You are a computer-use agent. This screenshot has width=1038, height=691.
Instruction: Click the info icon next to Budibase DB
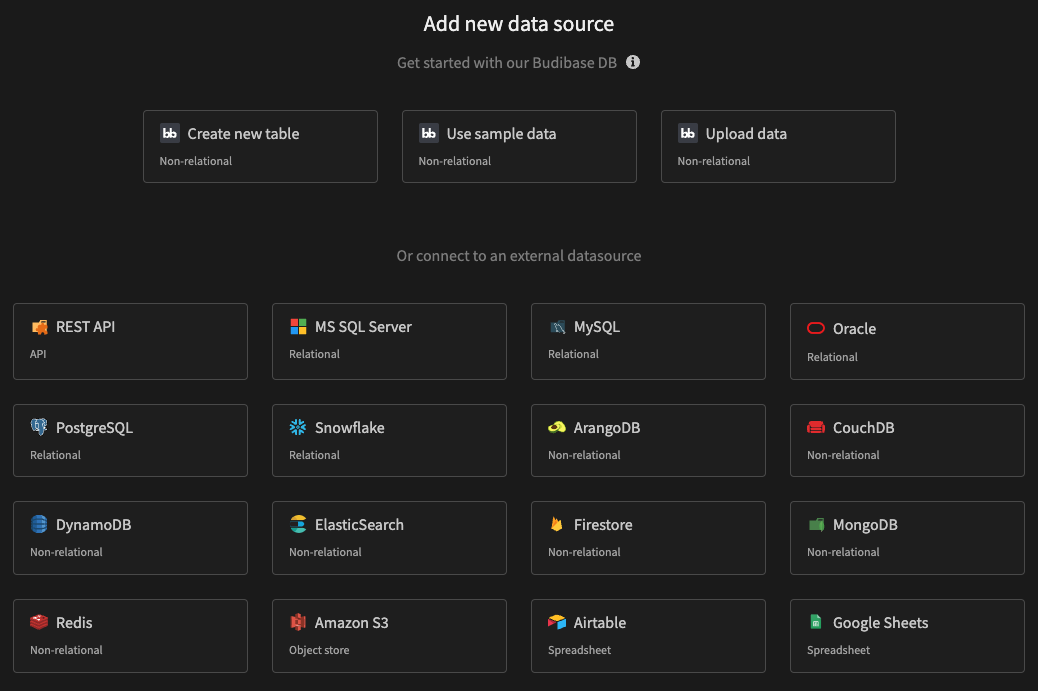coord(633,62)
